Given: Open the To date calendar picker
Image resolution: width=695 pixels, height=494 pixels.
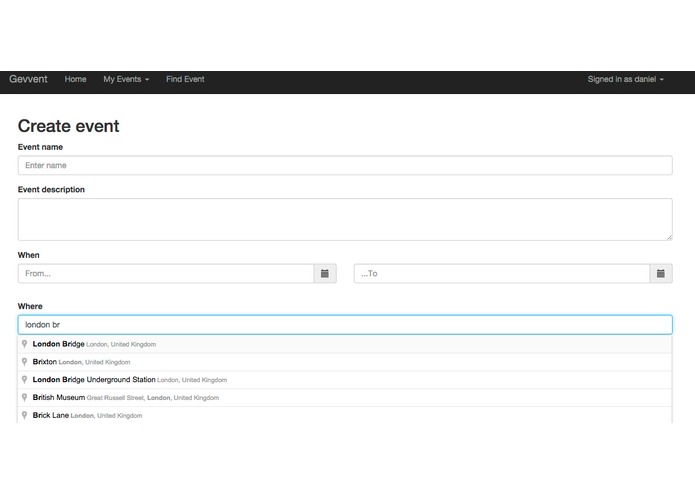Looking at the screenshot, I should pos(660,273).
